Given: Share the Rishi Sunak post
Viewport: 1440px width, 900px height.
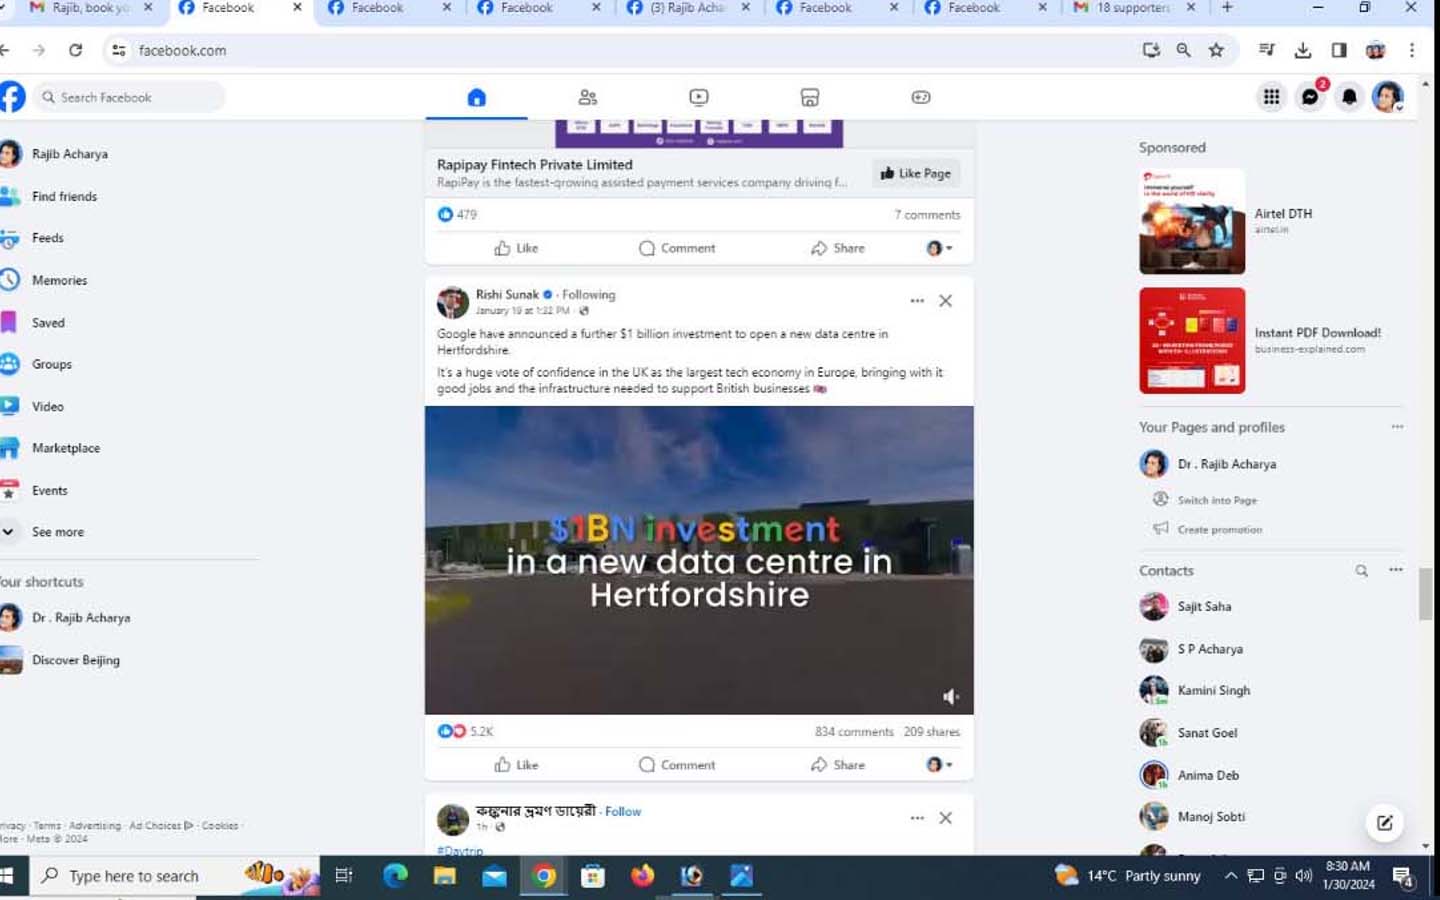Looking at the screenshot, I should [x=838, y=765].
